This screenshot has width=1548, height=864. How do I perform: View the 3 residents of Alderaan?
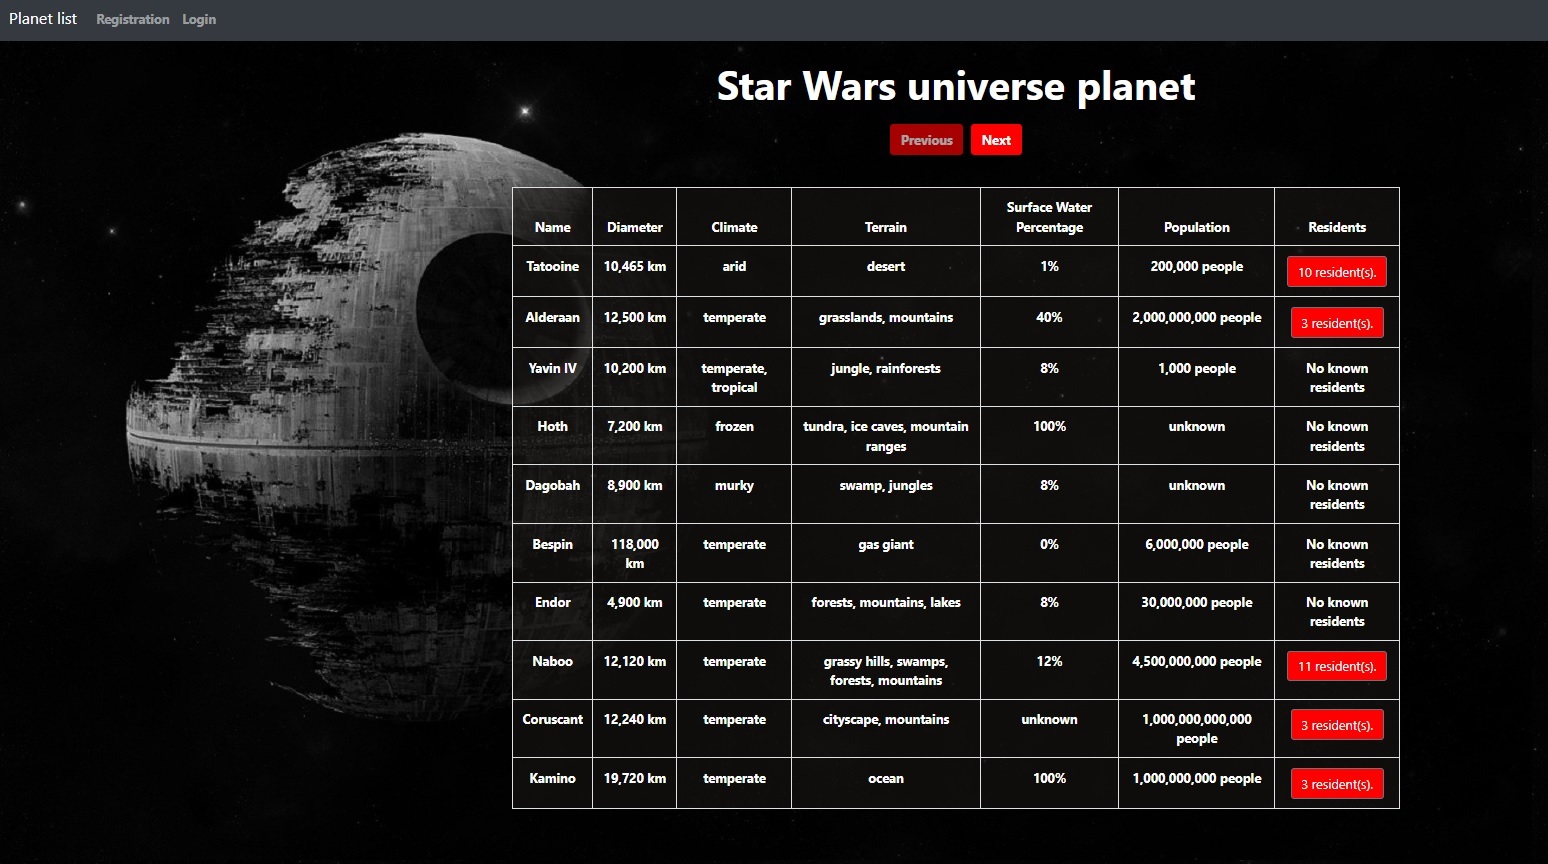(x=1336, y=322)
